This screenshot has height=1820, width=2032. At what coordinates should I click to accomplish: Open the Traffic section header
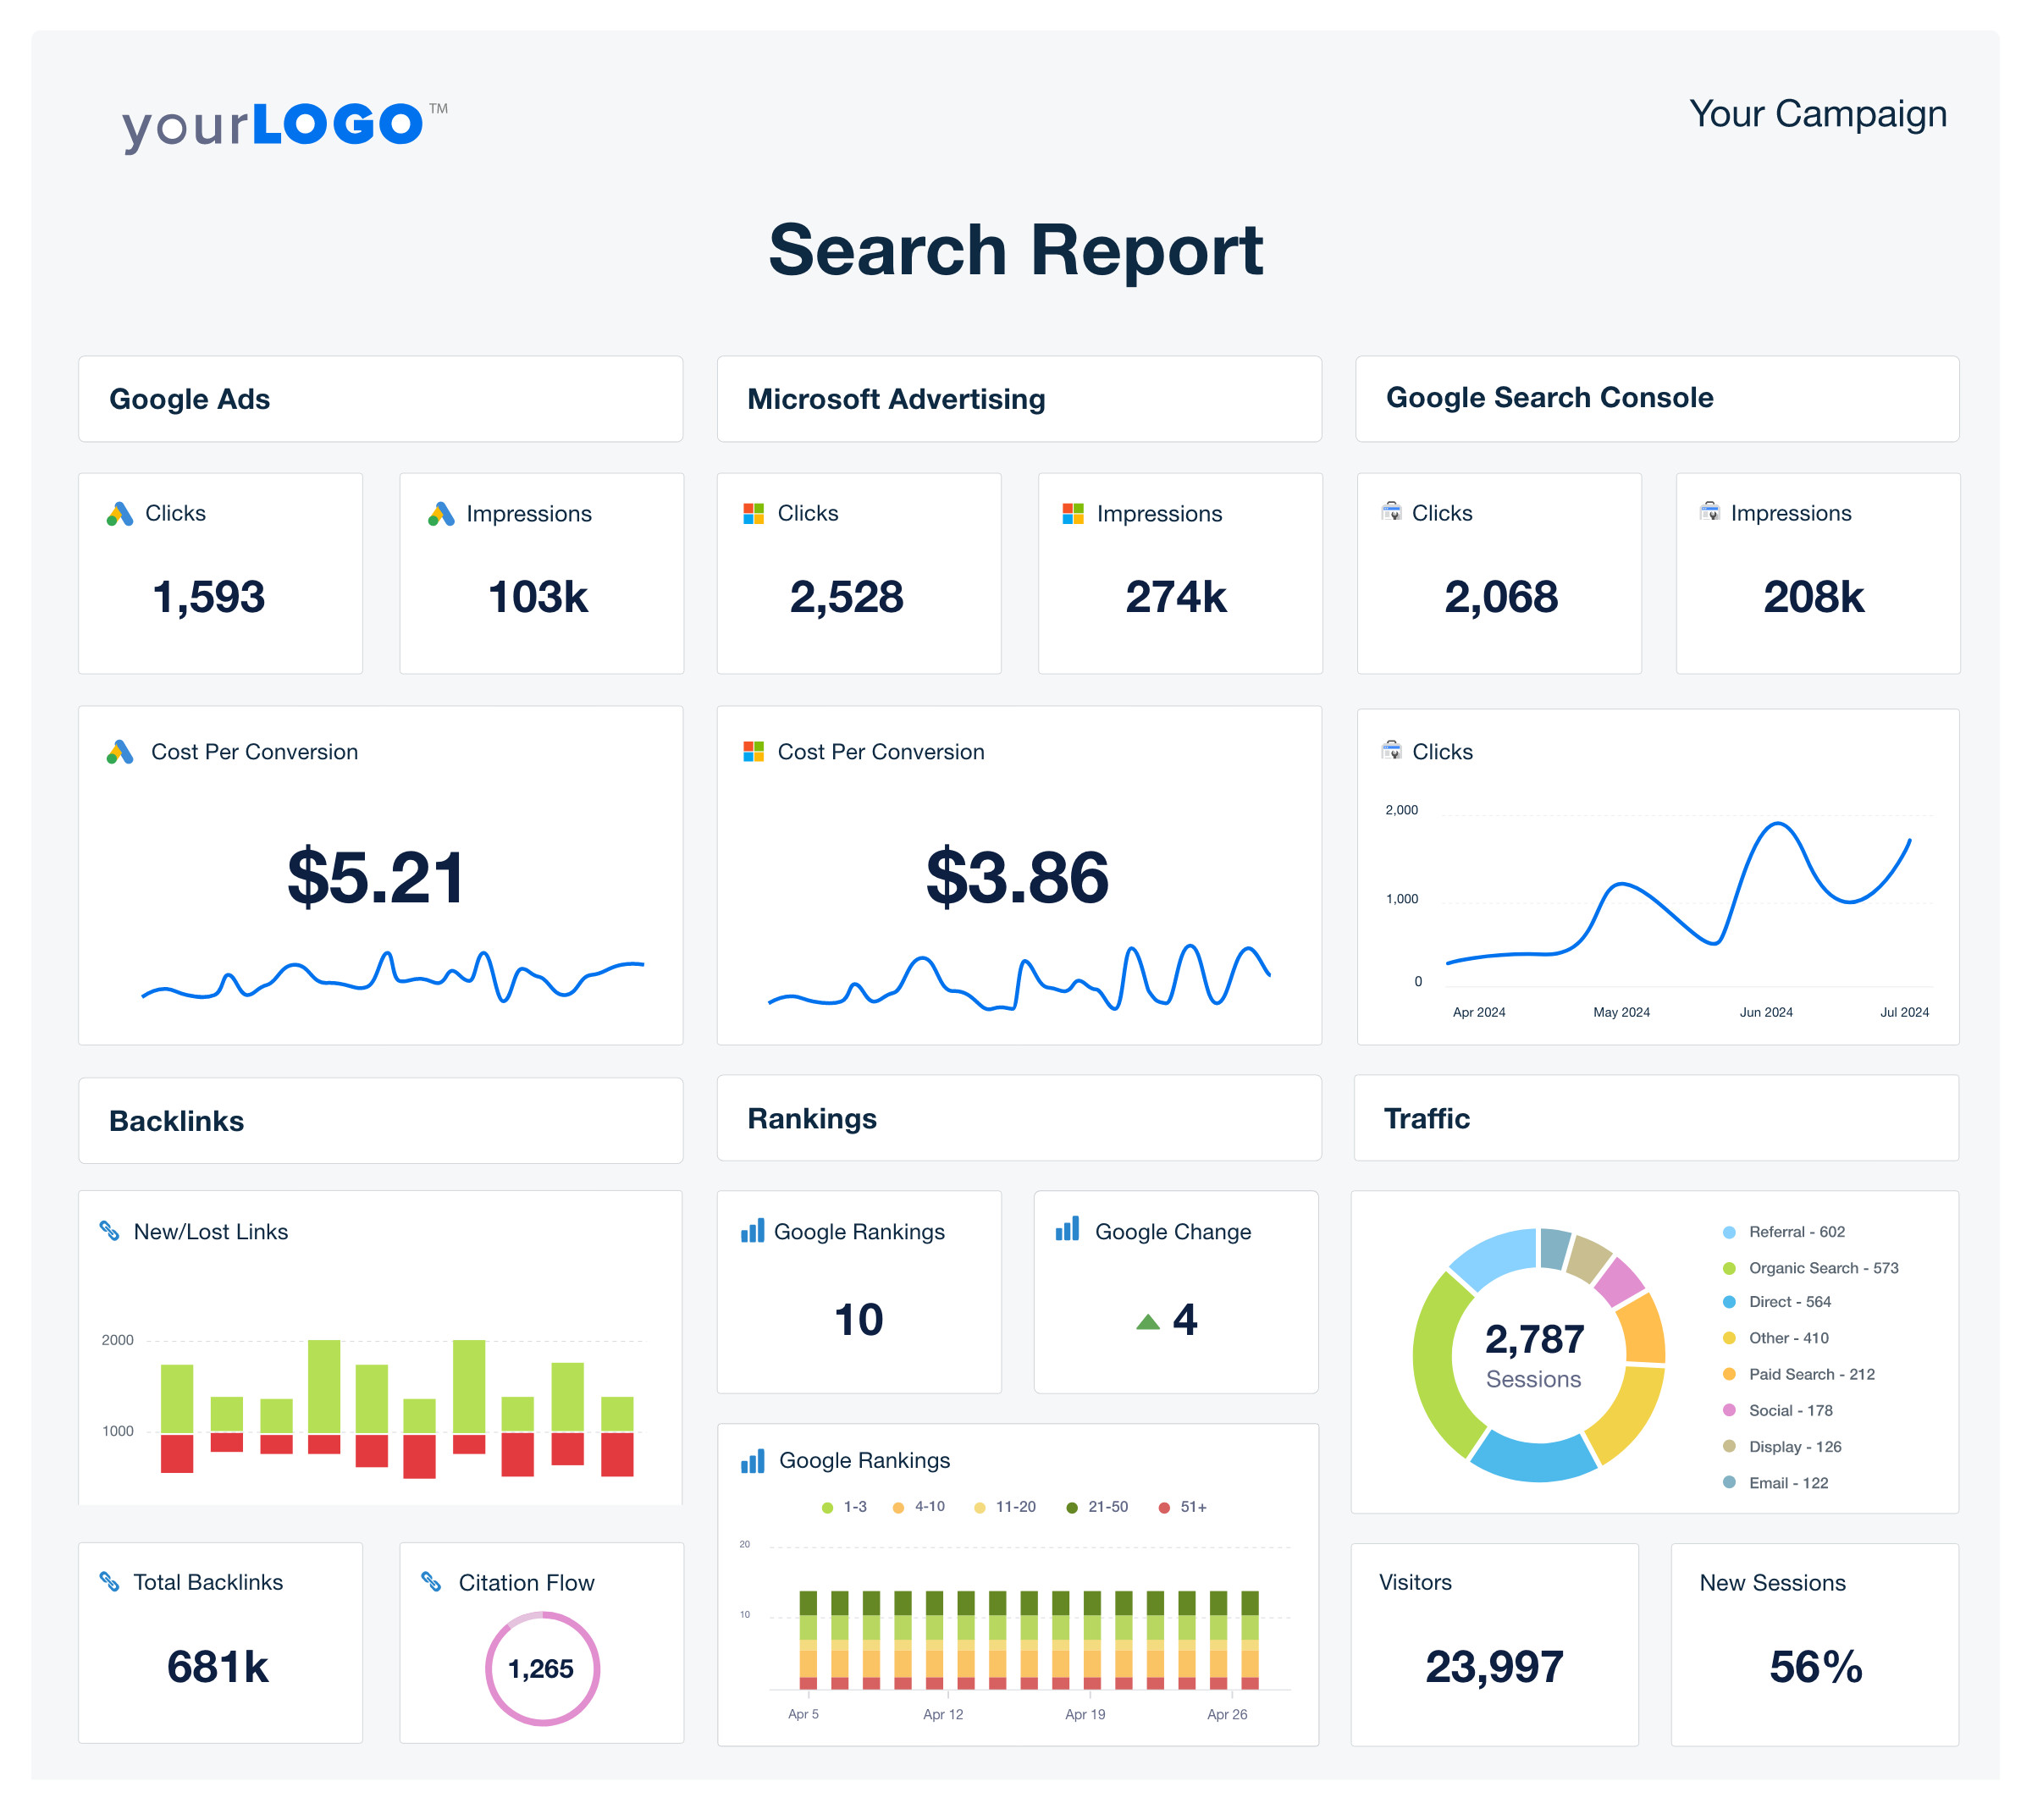coord(1656,1119)
